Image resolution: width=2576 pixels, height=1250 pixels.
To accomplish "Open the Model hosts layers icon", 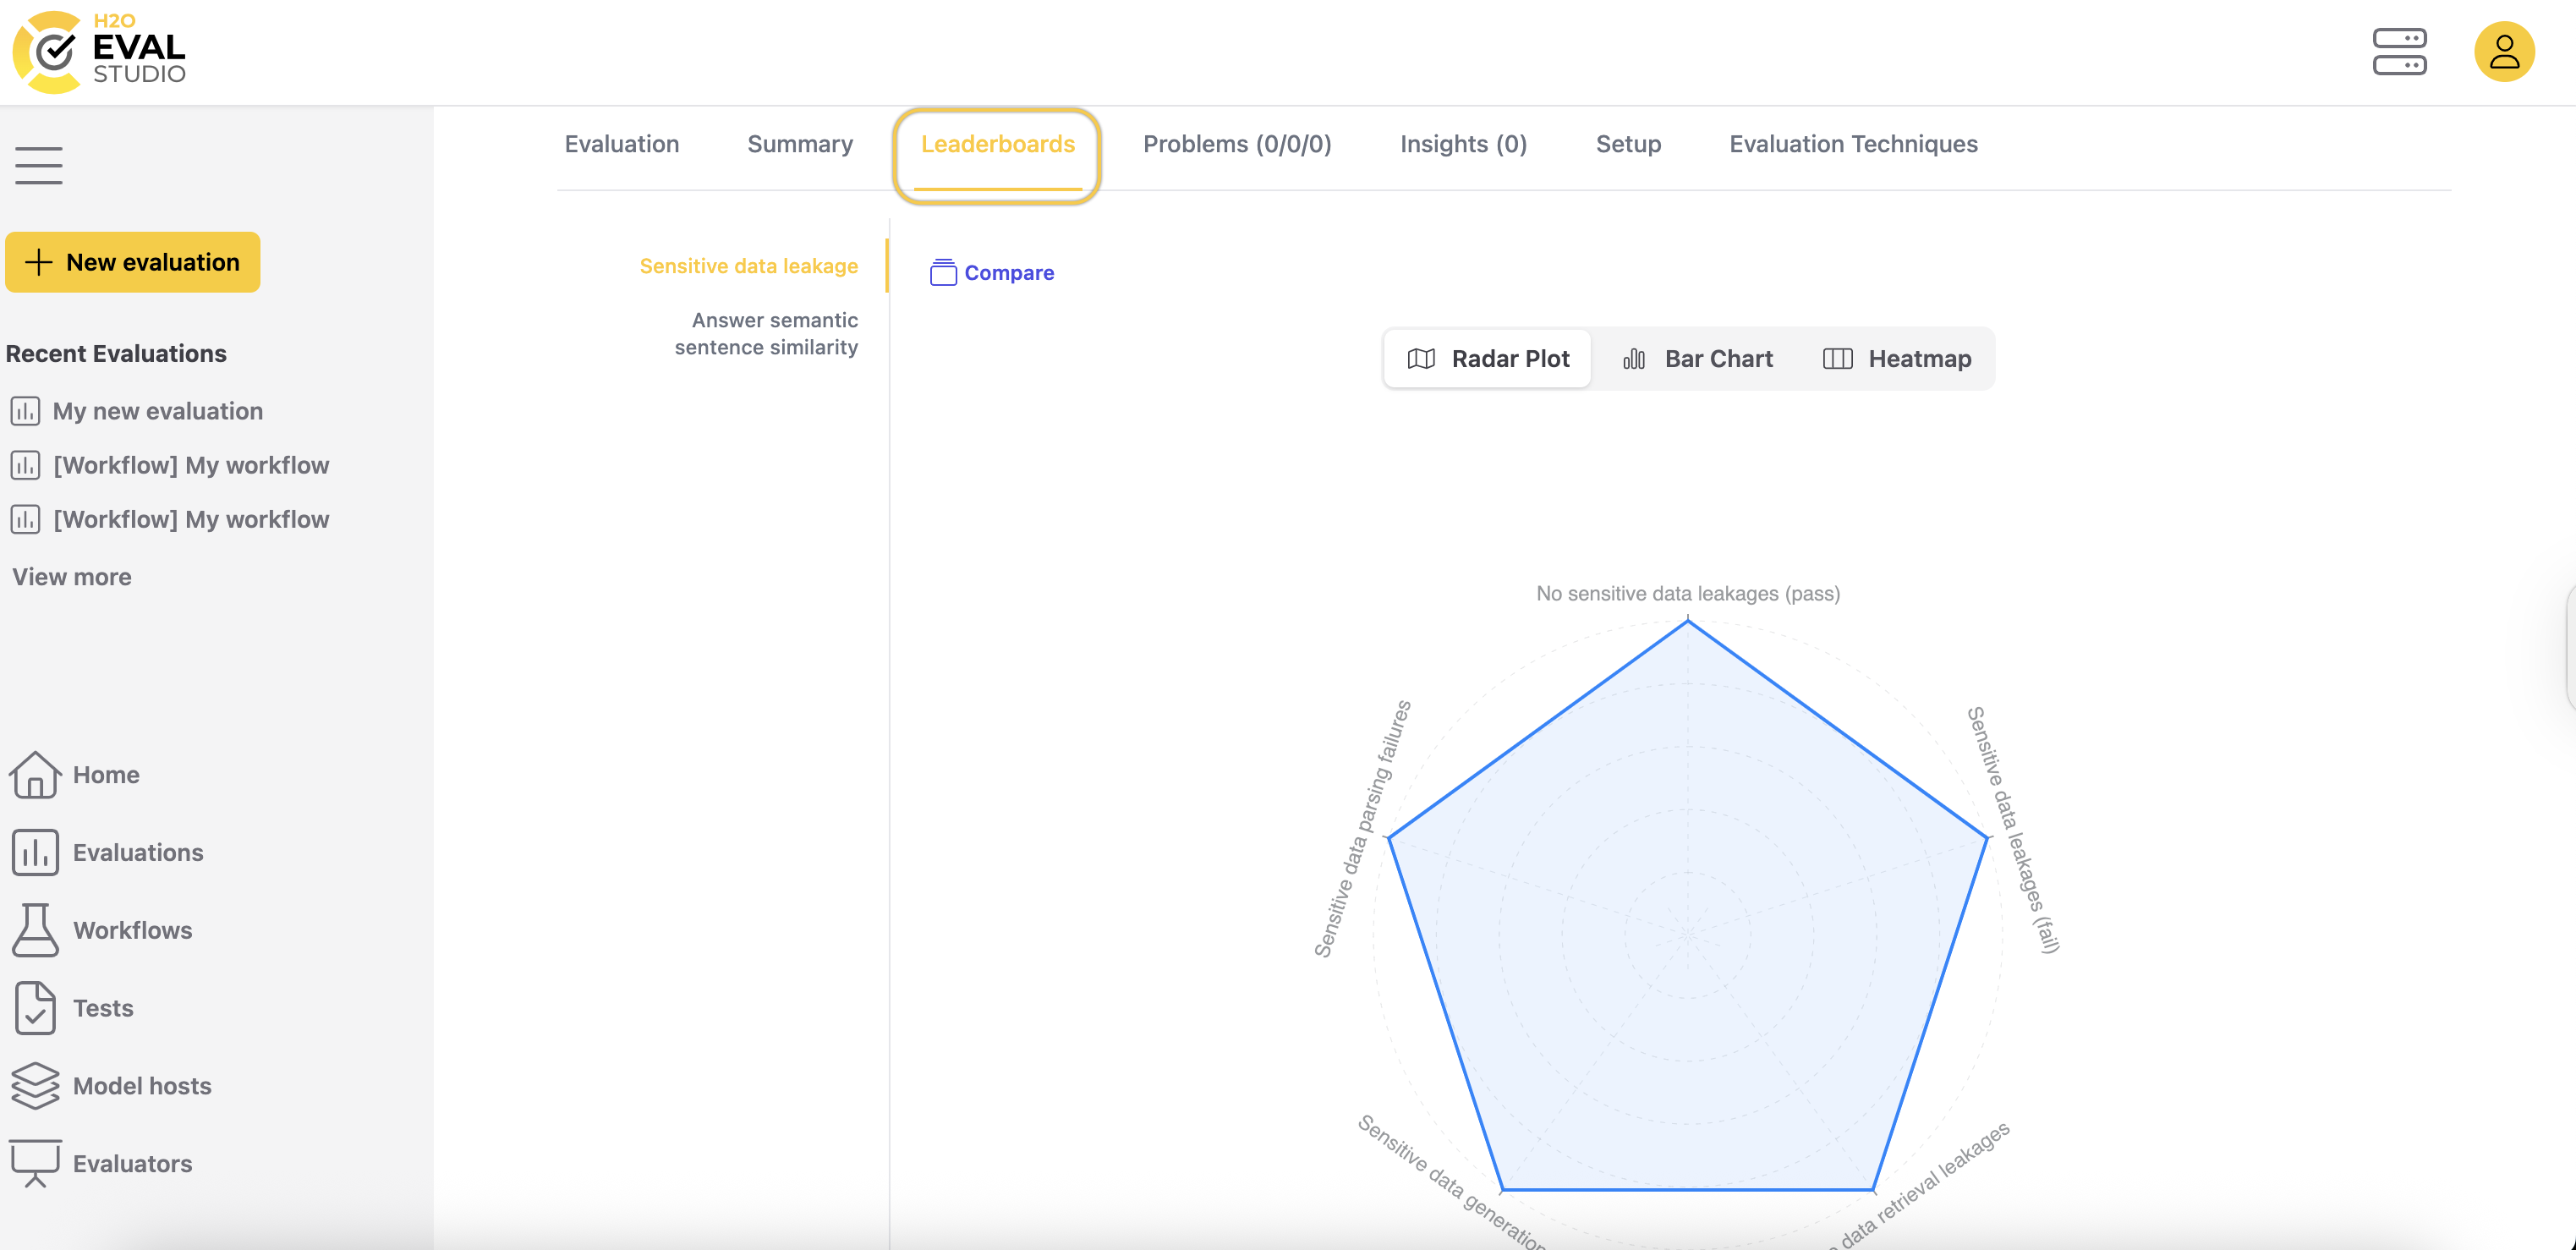I will pyautogui.click(x=35, y=1086).
